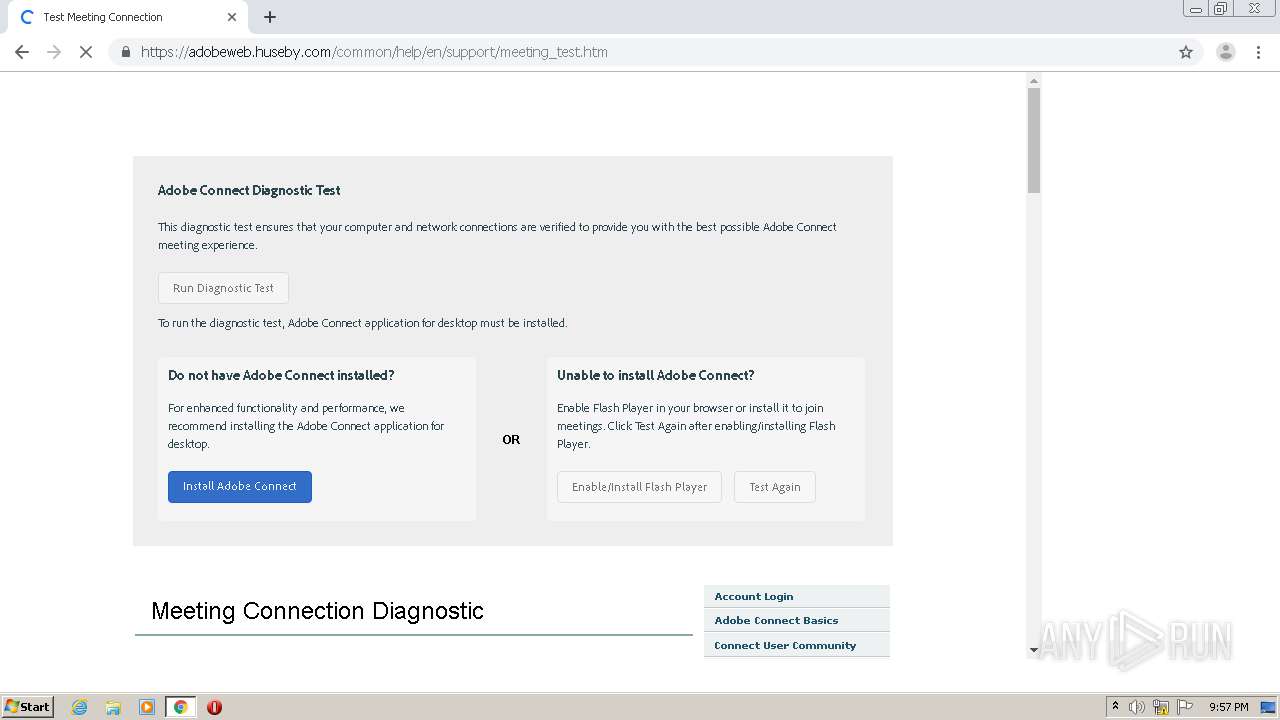Click the taskbar clock showing 9:57 PM
This screenshot has height=720, width=1280.
pos(1228,707)
